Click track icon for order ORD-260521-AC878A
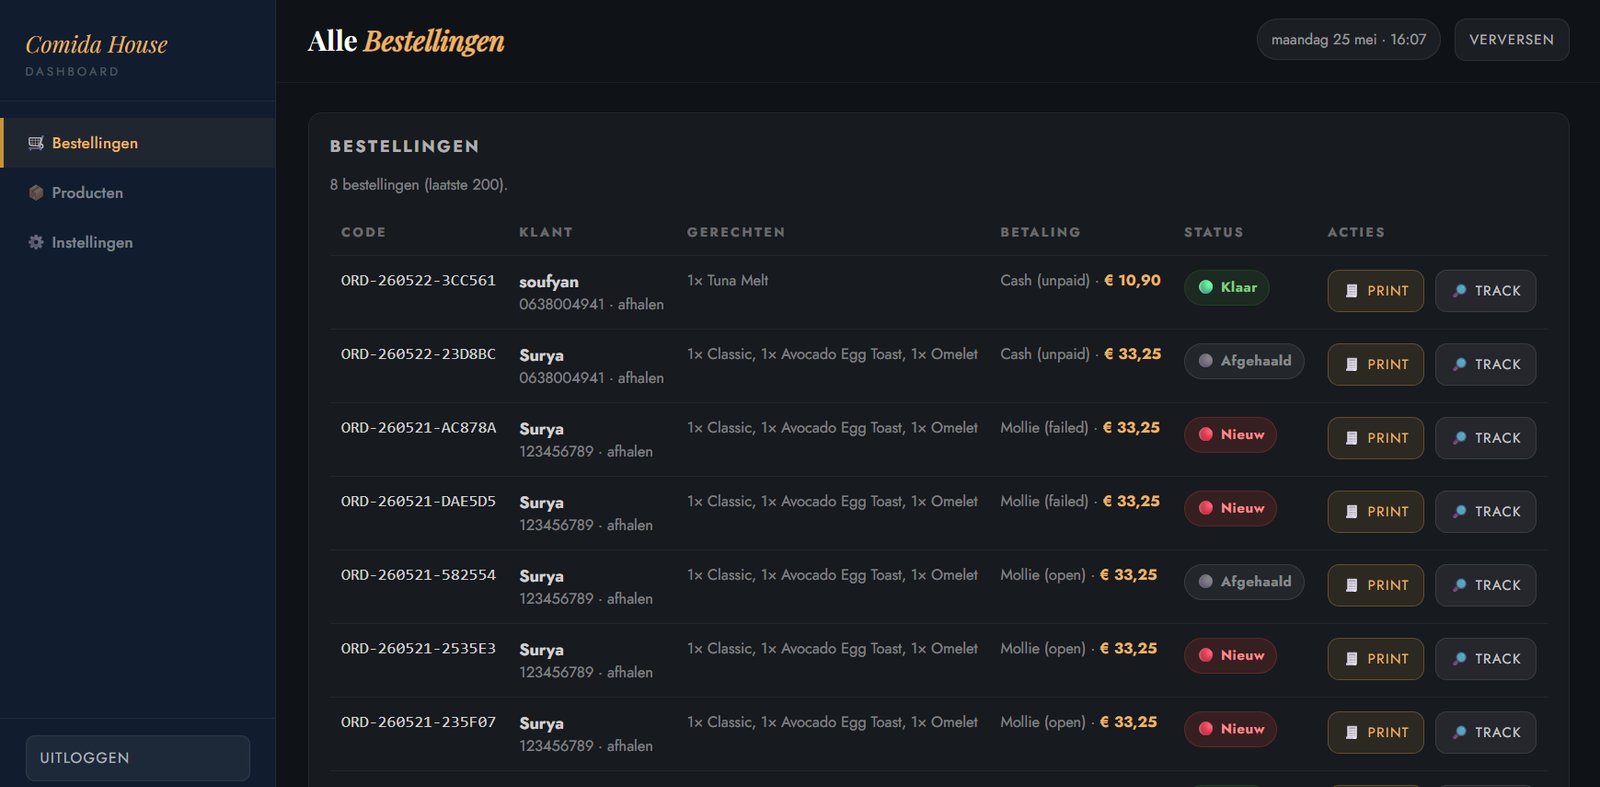Viewport: 1600px width, 787px height. click(1459, 438)
